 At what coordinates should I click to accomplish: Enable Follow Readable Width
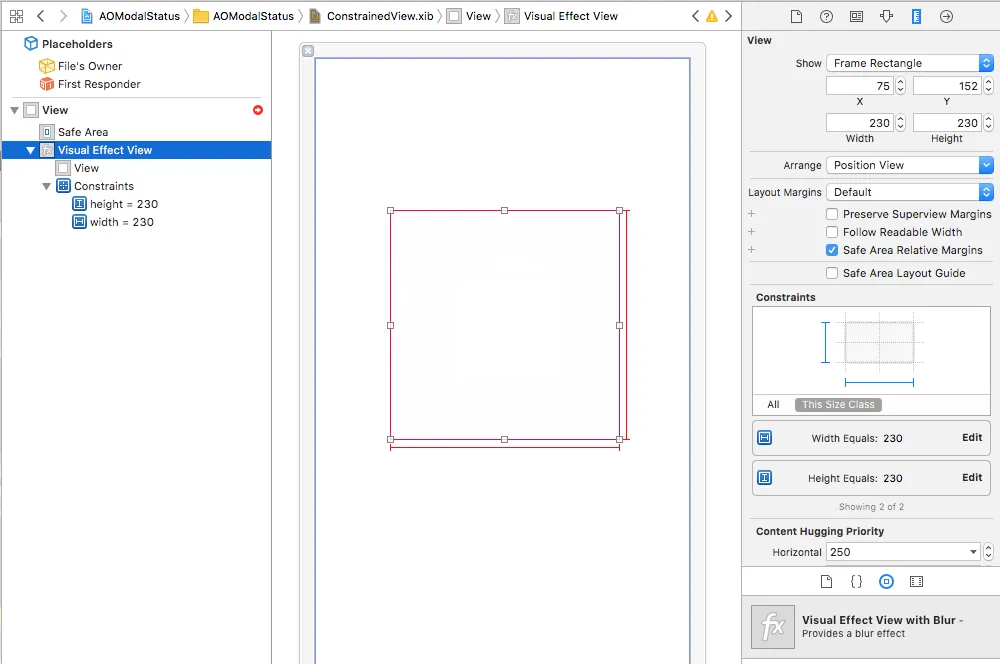832,232
